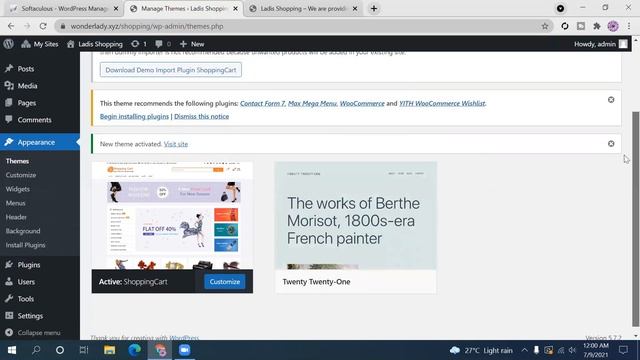This screenshot has width=640, height=360.
Task: Bookmark this page with star icon
Action: [x=545, y=26]
